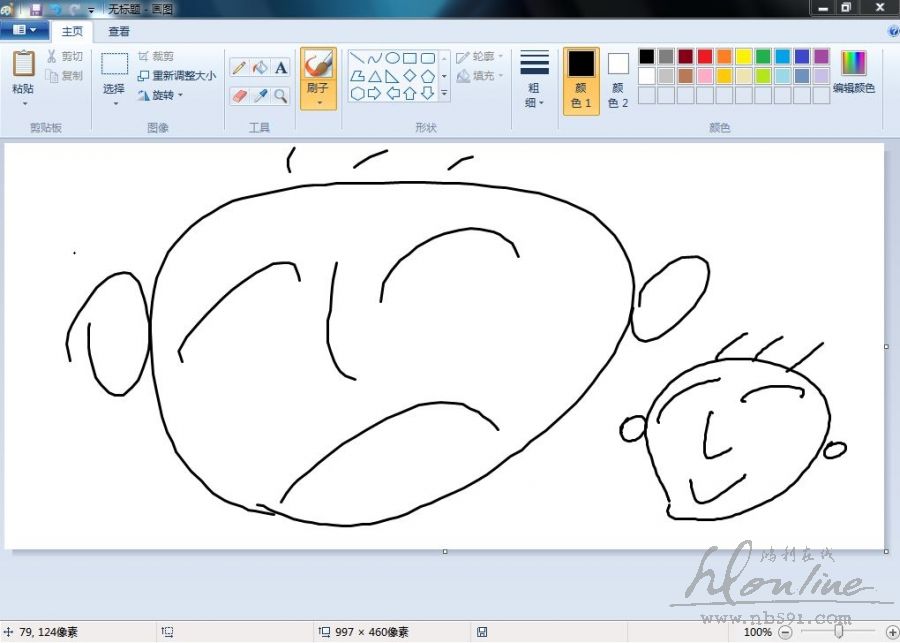This screenshot has height=643, width=900.
Task: Activate Color 2 (颜色 2) selector
Action: 618,80
